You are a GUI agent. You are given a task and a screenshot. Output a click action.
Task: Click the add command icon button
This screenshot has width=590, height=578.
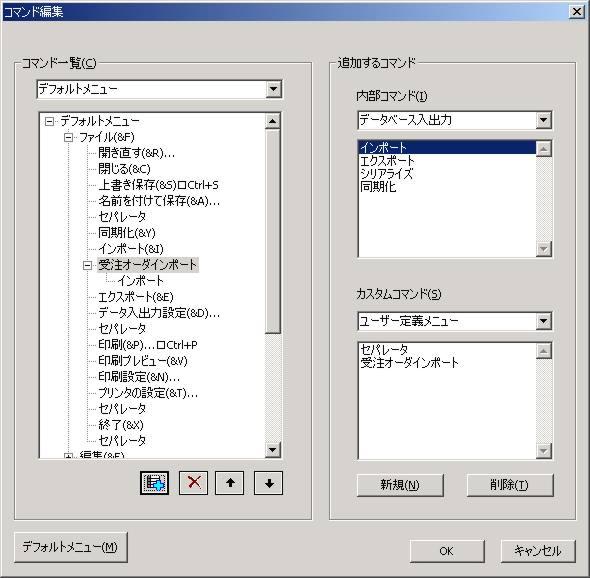154,483
